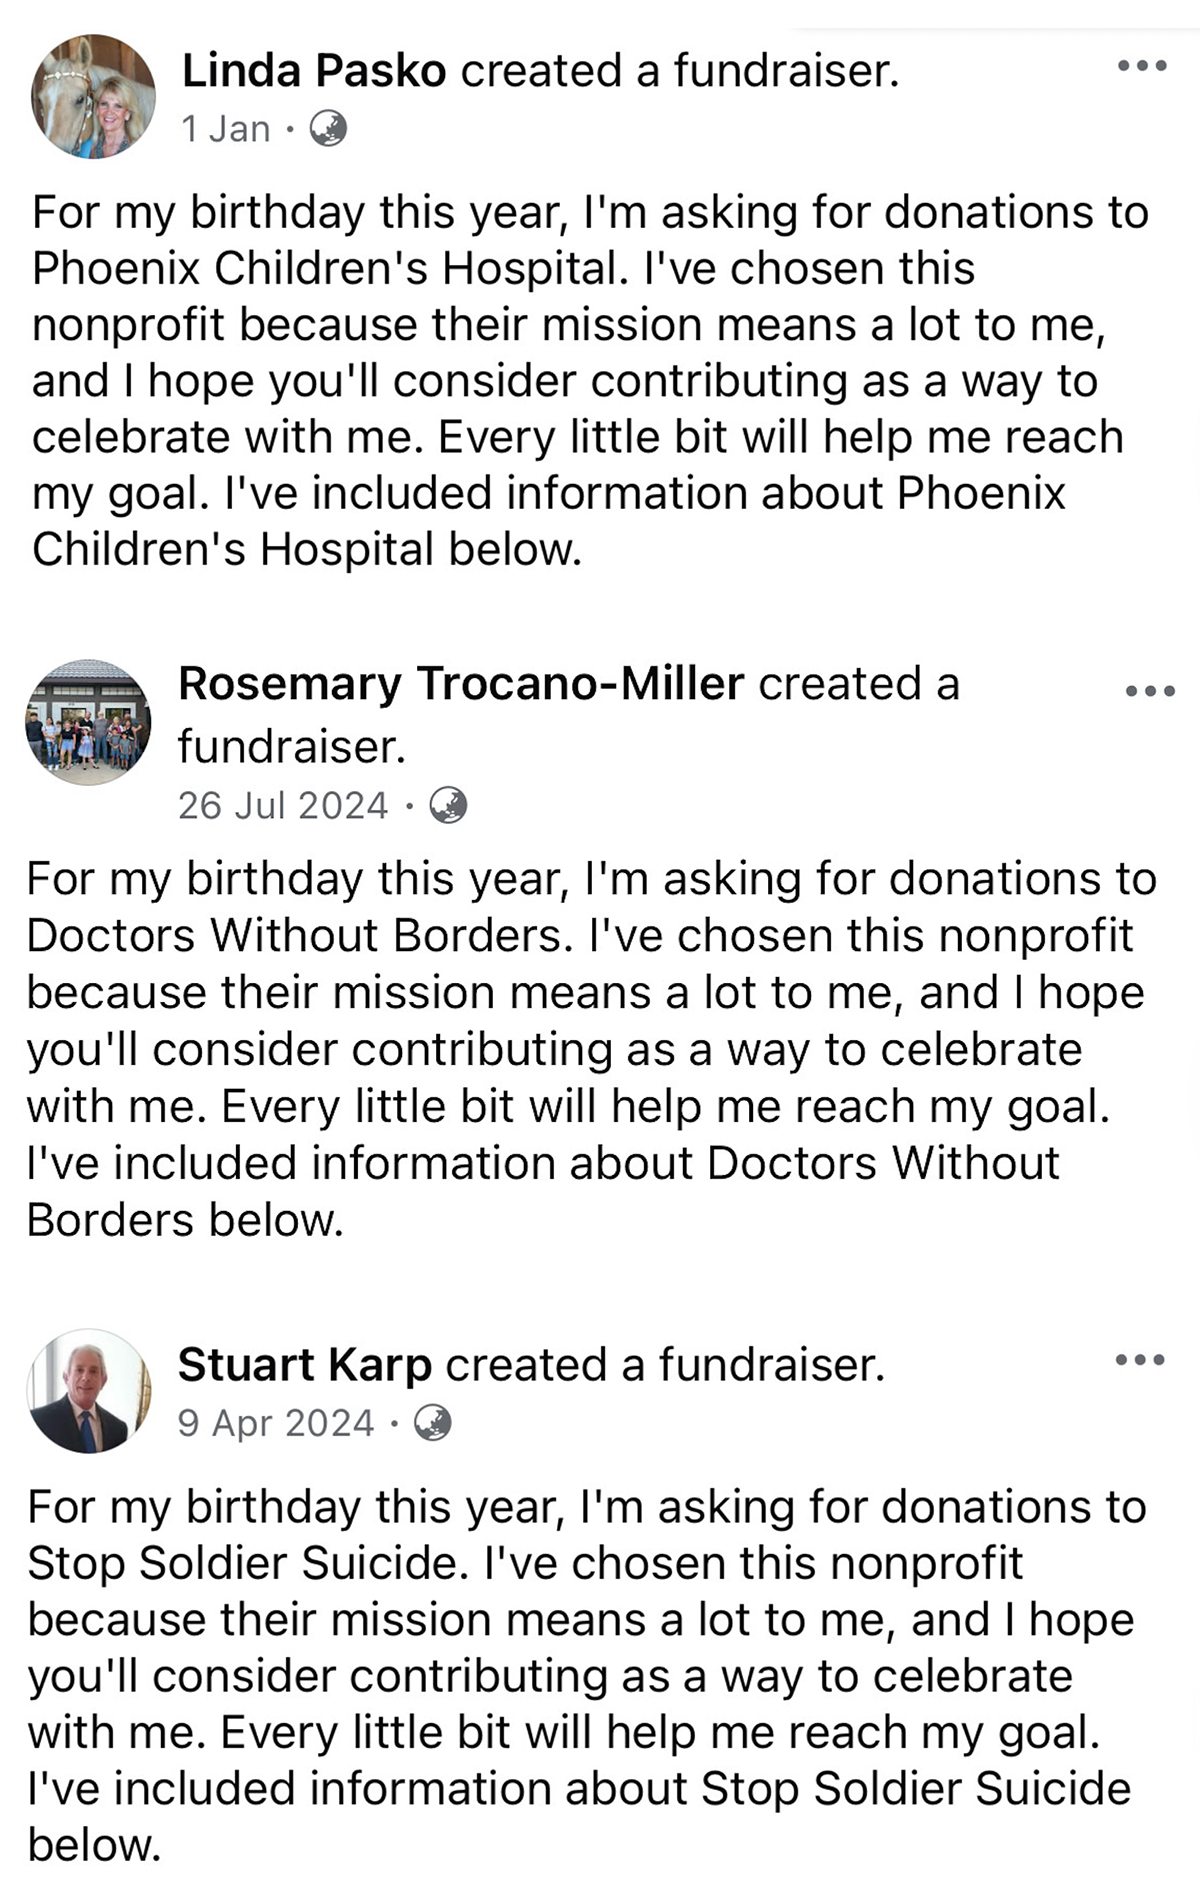Click the post text about Phoenix Children's Hospital
The width and height of the screenshot is (1200, 1904).
(x=590, y=380)
